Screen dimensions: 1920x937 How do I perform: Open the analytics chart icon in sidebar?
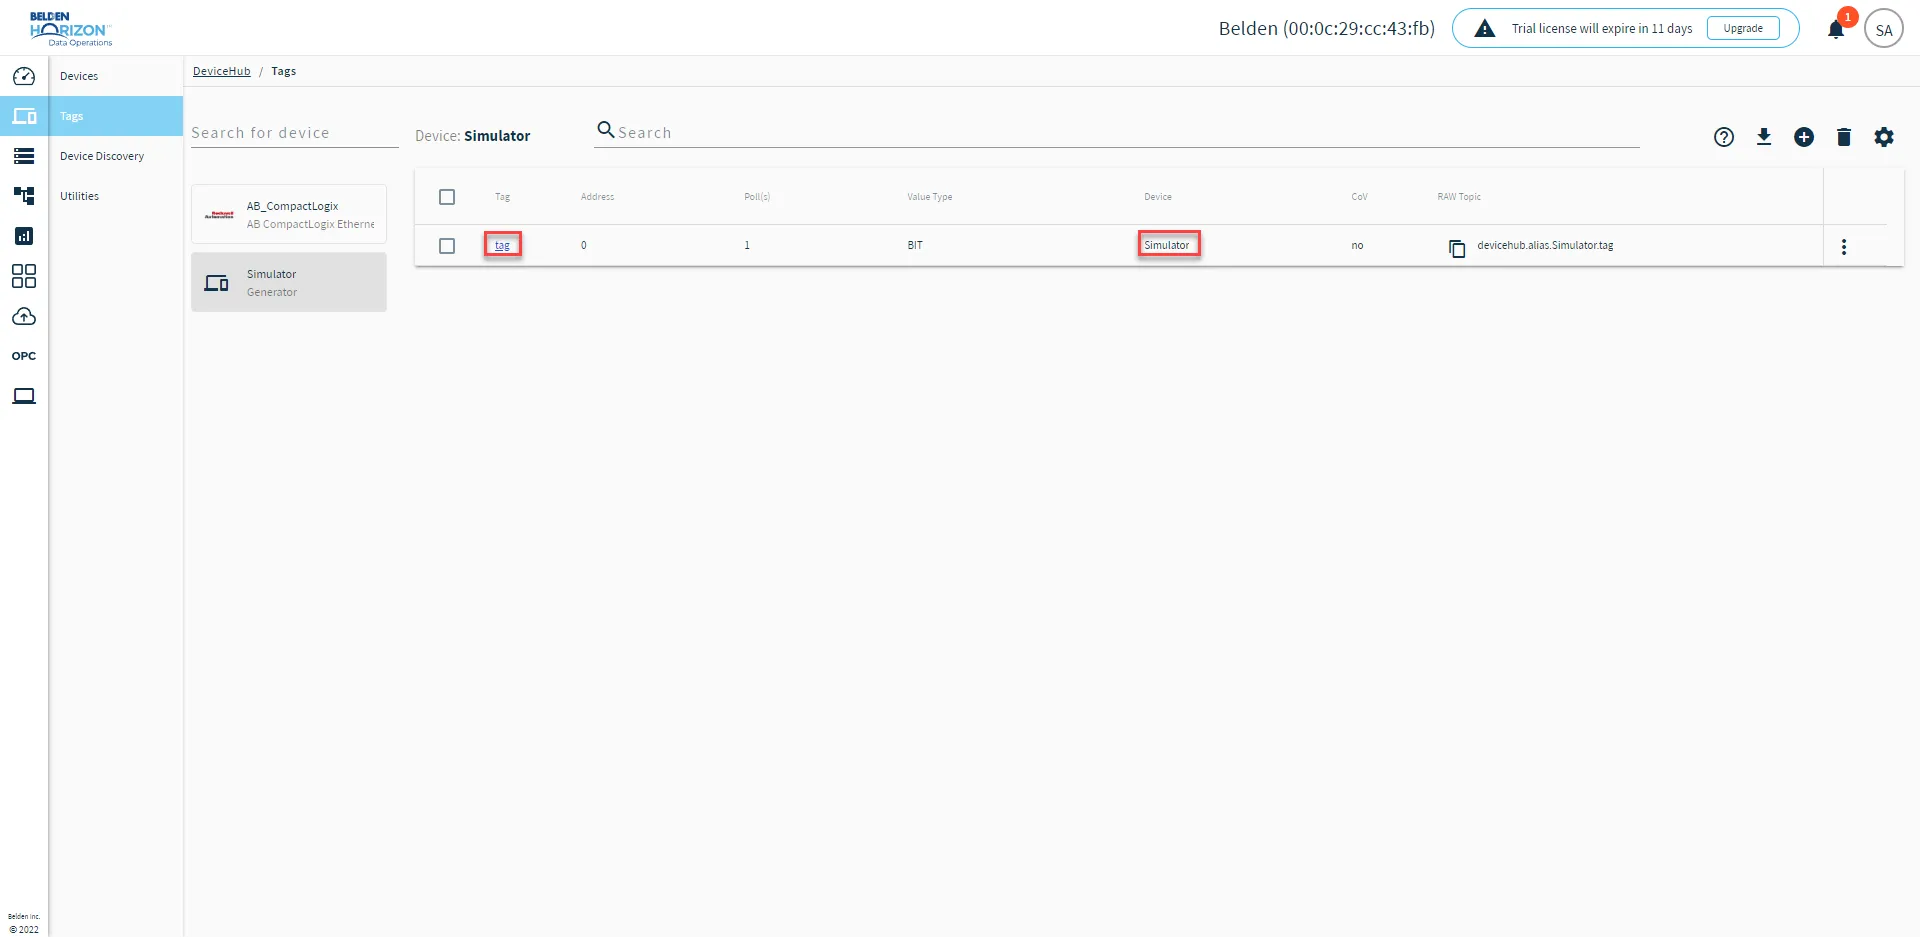[x=24, y=236]
